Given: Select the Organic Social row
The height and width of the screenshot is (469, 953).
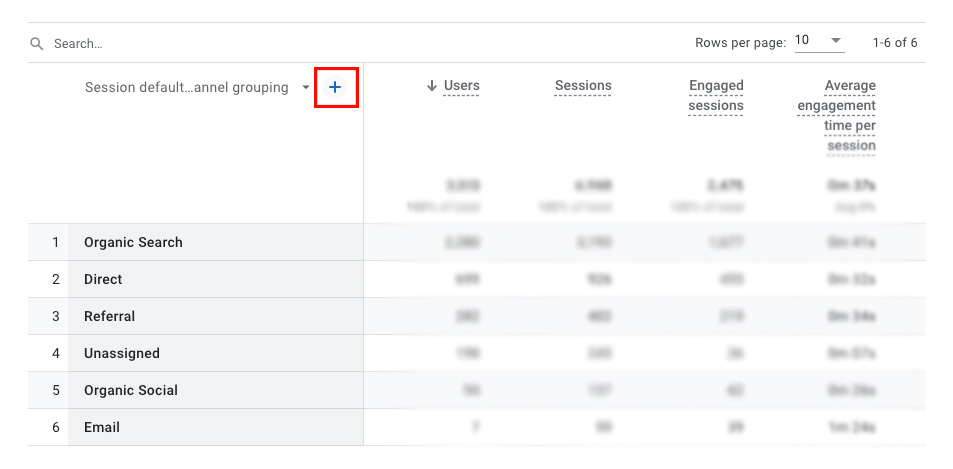Looking at the screenshot, I should 132,390.
